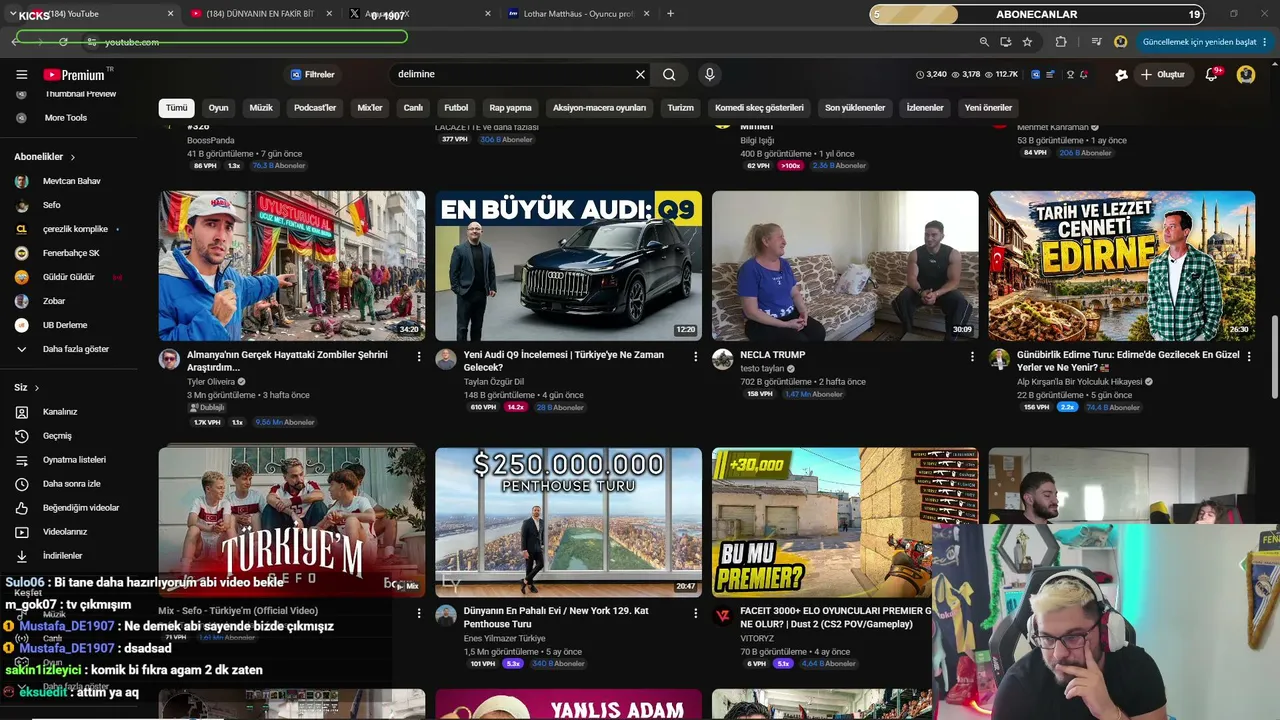
Task: Select the Son yüklenenler filter chip
Action: click(855, 108)
